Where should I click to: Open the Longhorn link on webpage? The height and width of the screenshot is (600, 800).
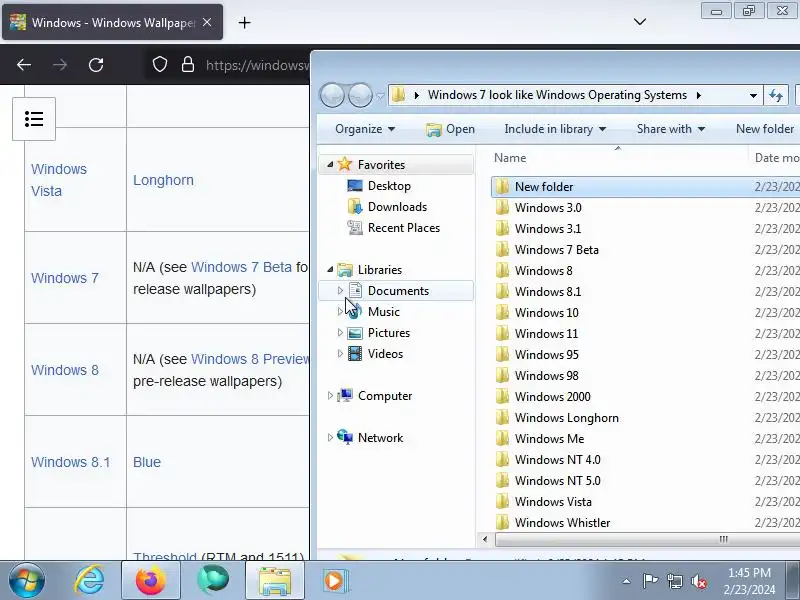tap(163, 180)
